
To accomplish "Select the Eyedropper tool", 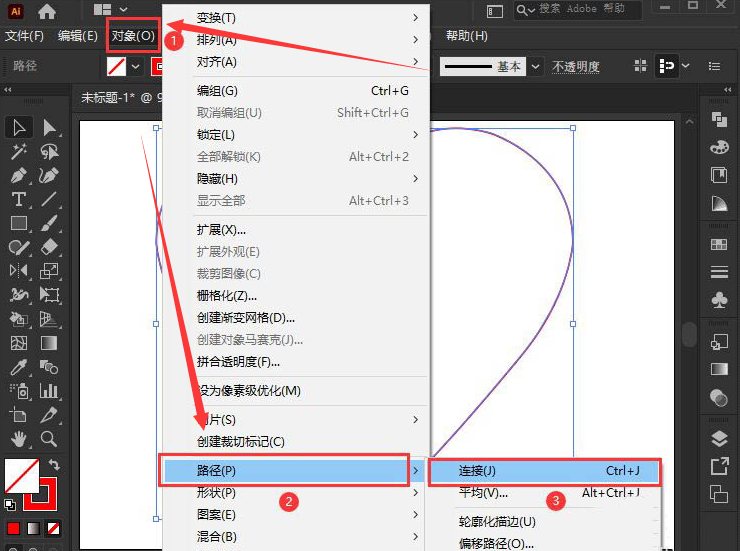I will click(19, 367).
